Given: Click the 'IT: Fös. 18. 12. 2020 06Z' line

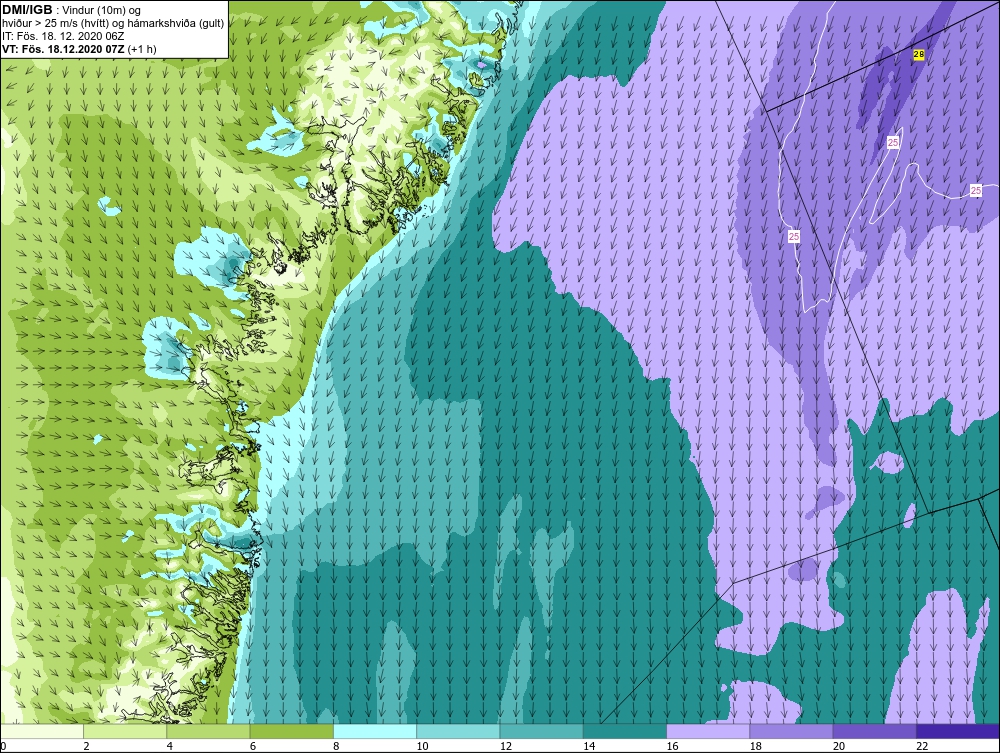Looking at the screenshot, I should (61, 36).
